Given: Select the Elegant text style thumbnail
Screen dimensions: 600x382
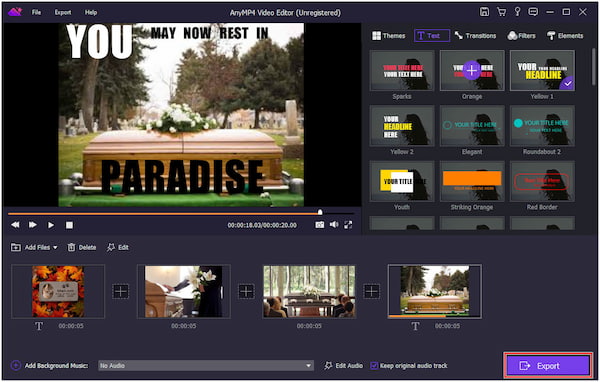Looking at the screenshot, I should [472, 126].
